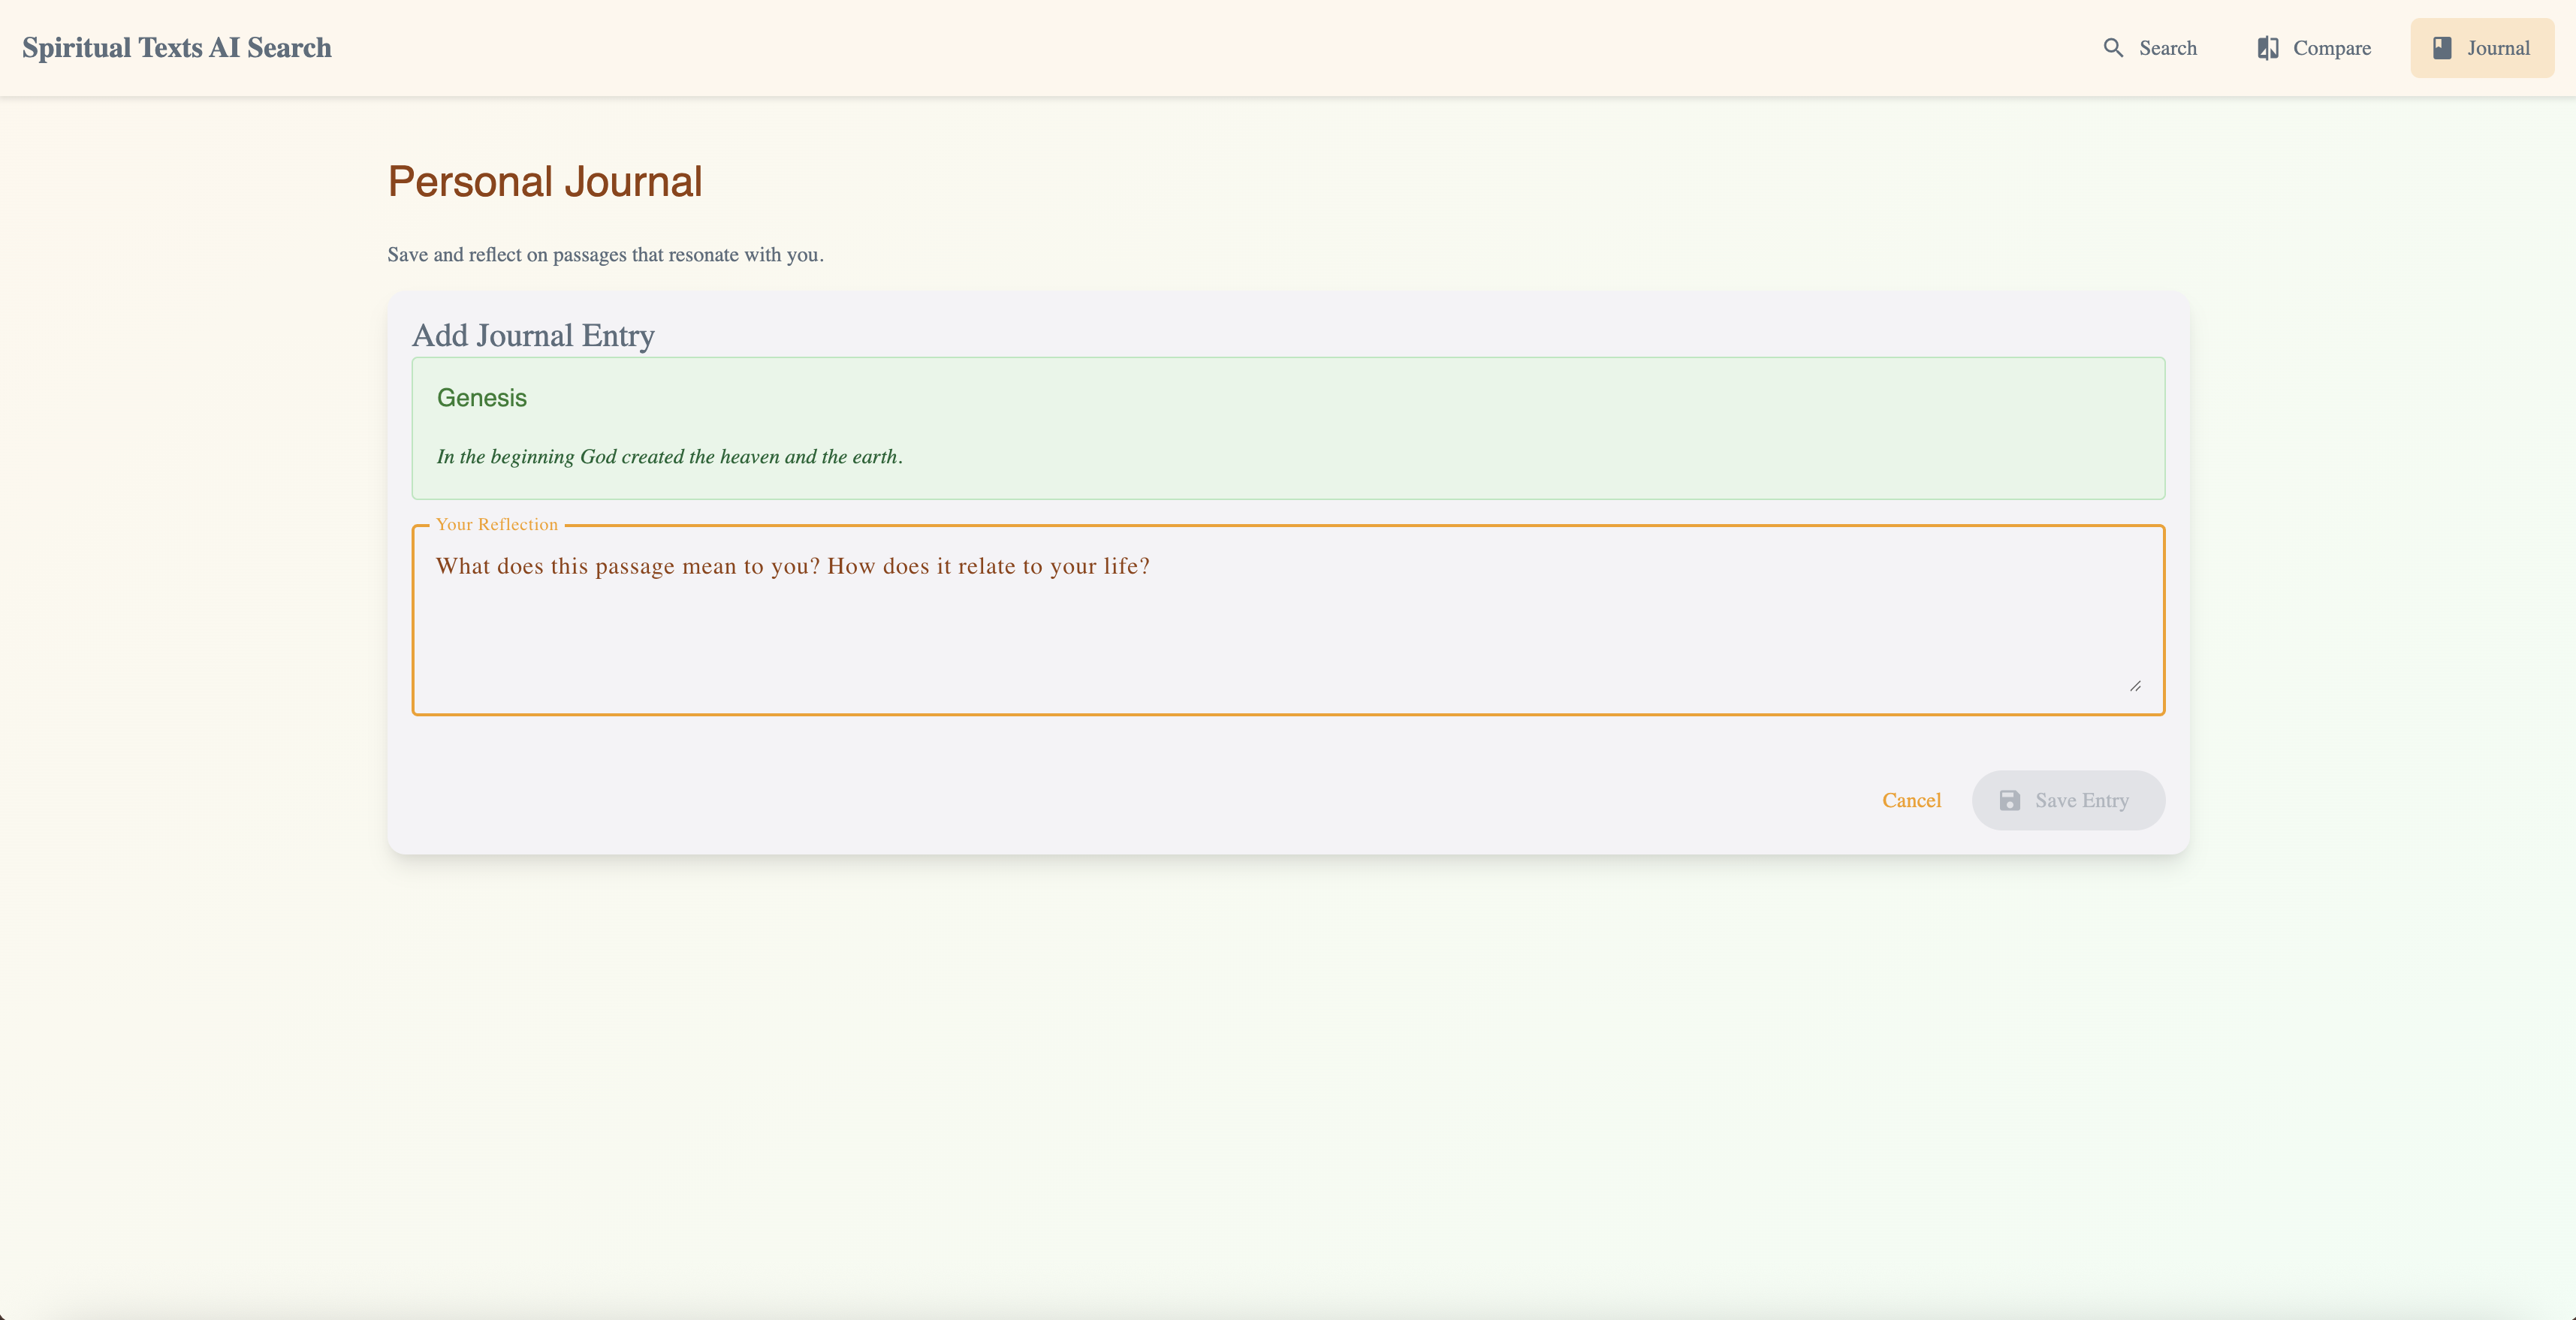This screenshot has width=2576, height=1320.
Task: Click the Genesis passage title
Action: coord(481,398)
